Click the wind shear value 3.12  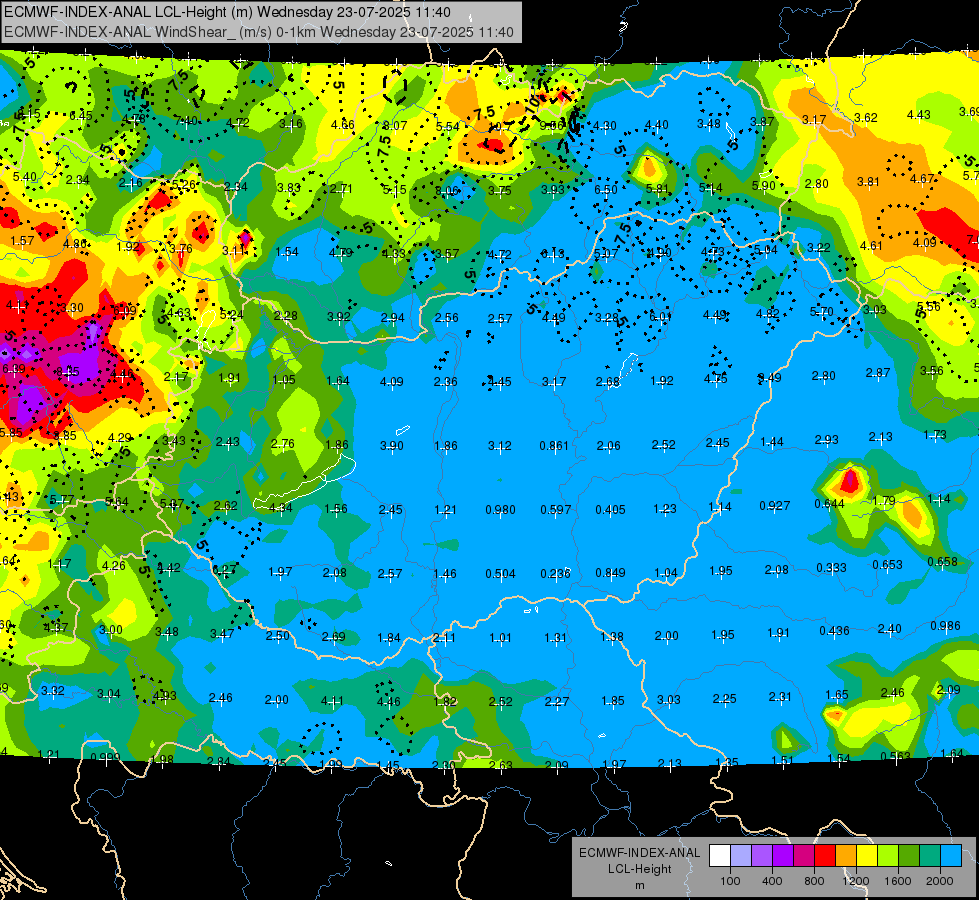tap(499, 445)
